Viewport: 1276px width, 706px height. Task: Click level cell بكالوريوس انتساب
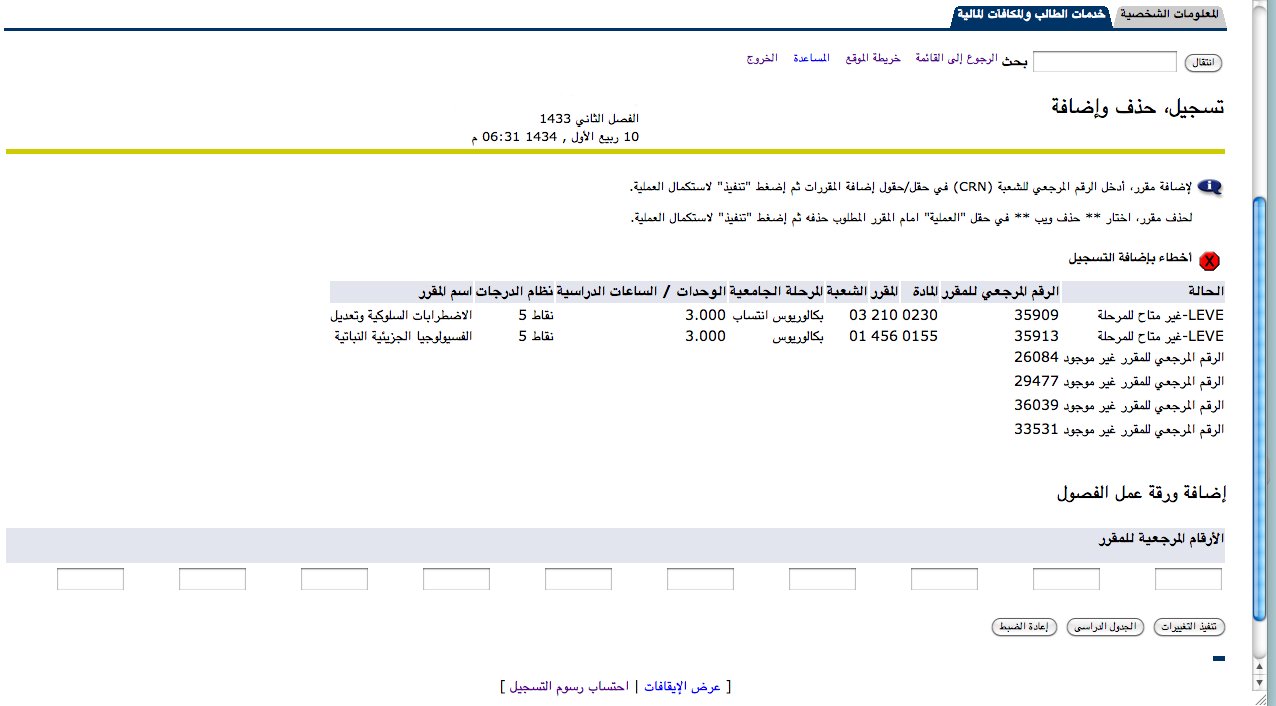click(778, 315)
